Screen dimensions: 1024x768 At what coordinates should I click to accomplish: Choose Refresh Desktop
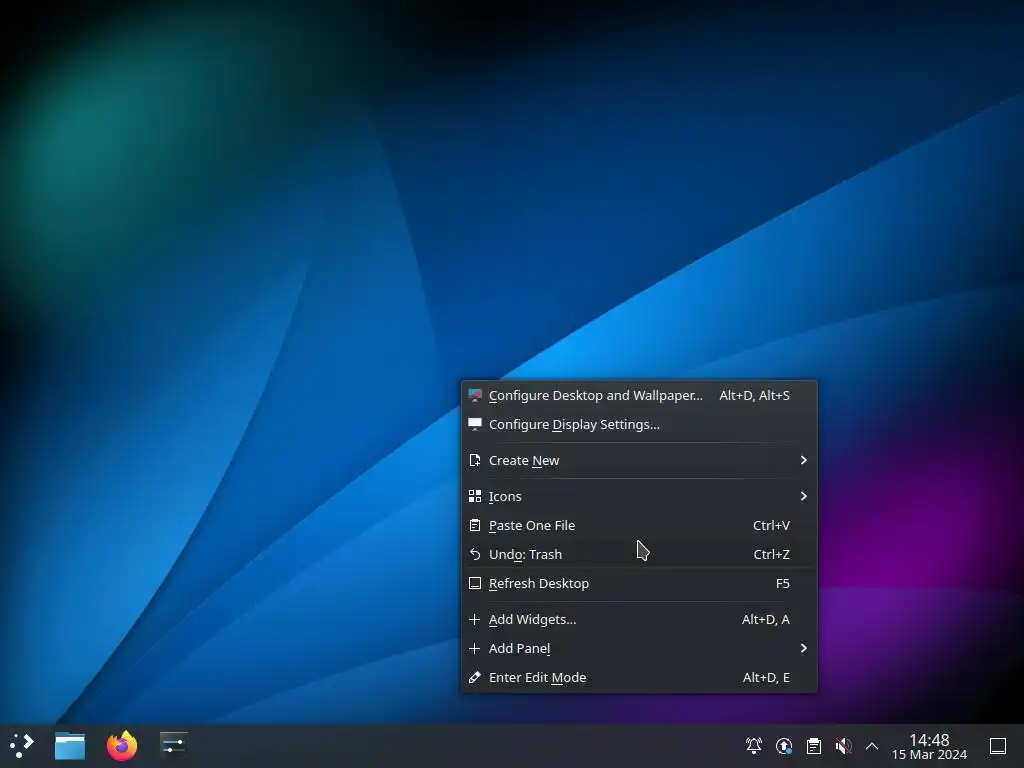(x=639, y=583)
